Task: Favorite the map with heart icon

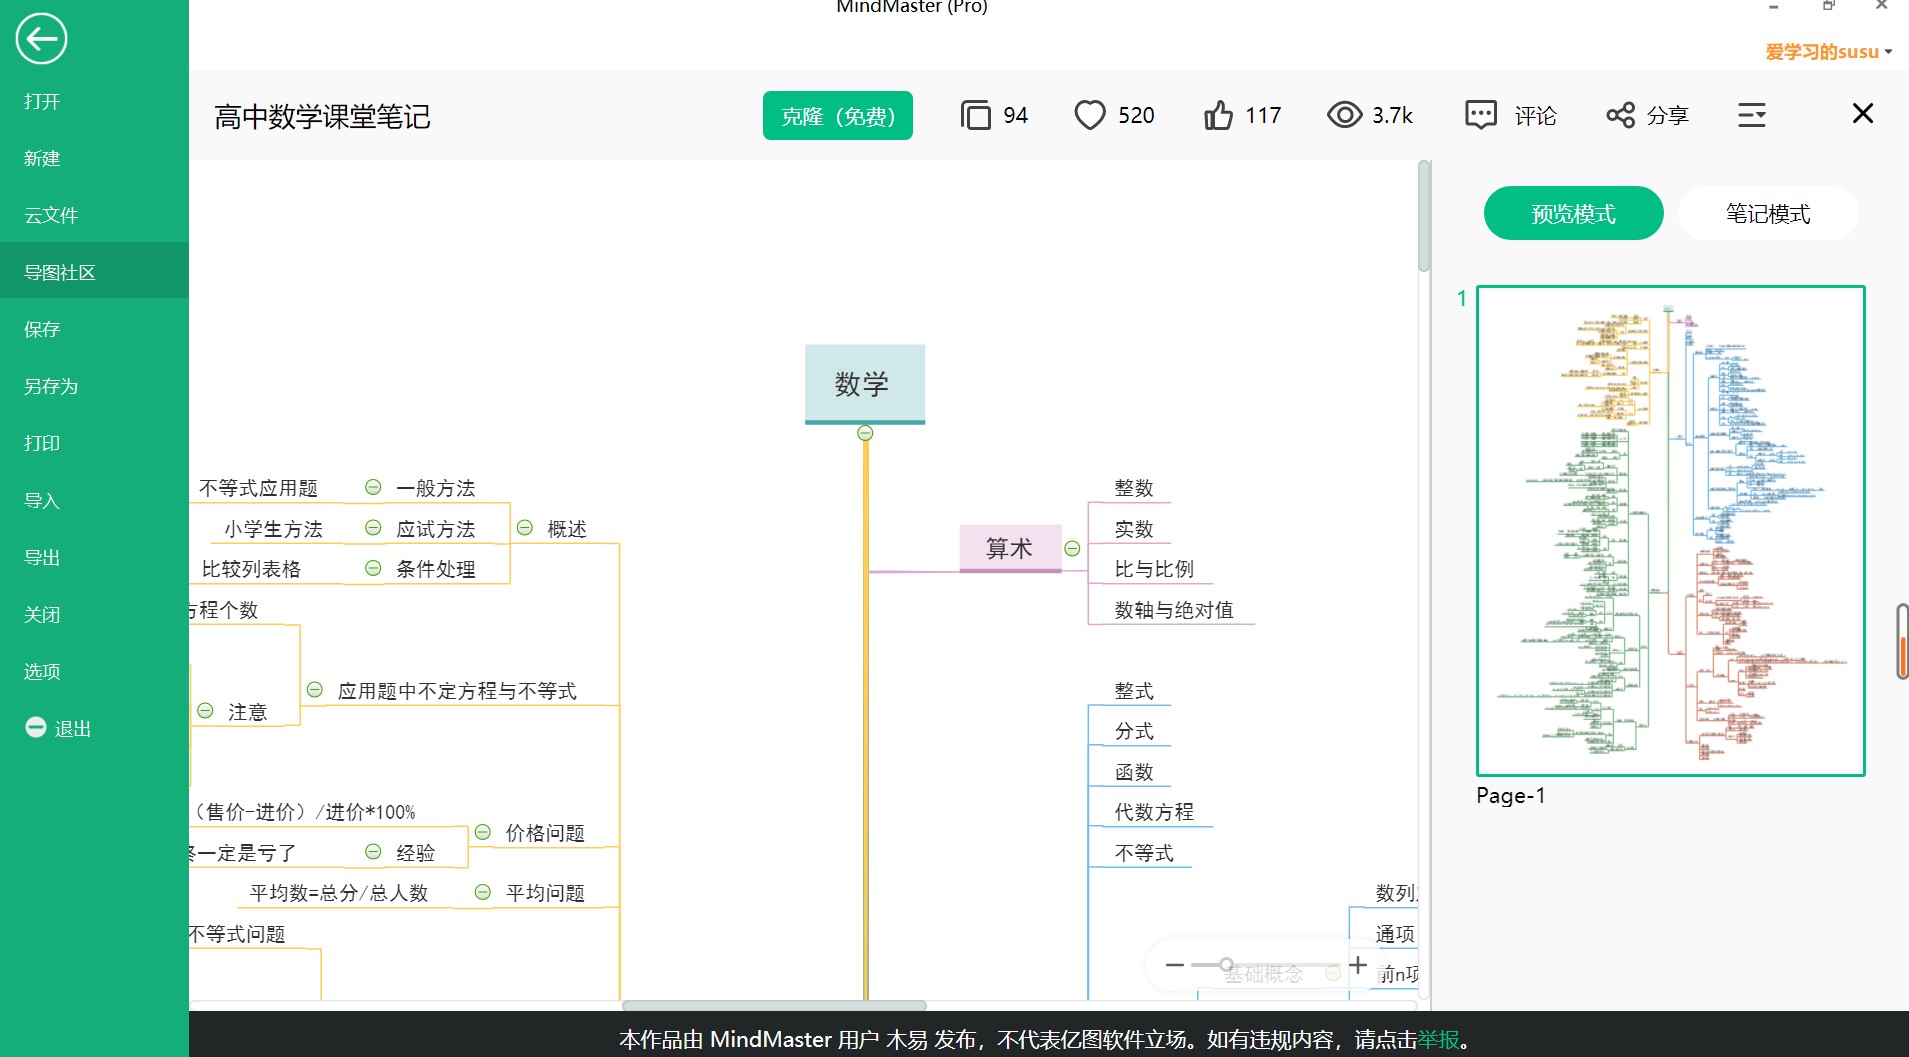Action: (1090, 115)
